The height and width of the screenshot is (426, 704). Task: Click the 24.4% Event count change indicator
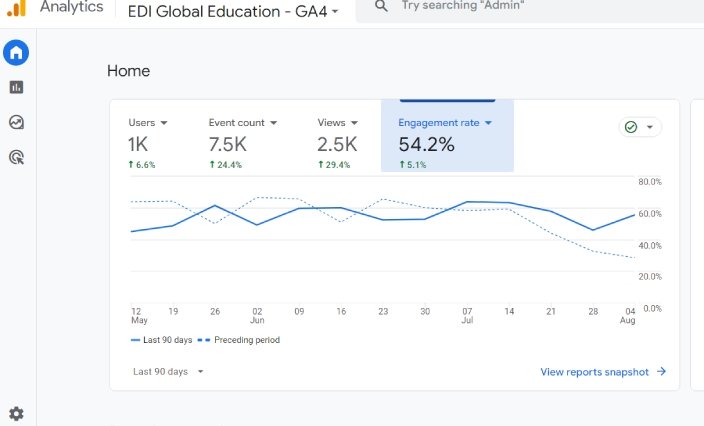[225, 165]
